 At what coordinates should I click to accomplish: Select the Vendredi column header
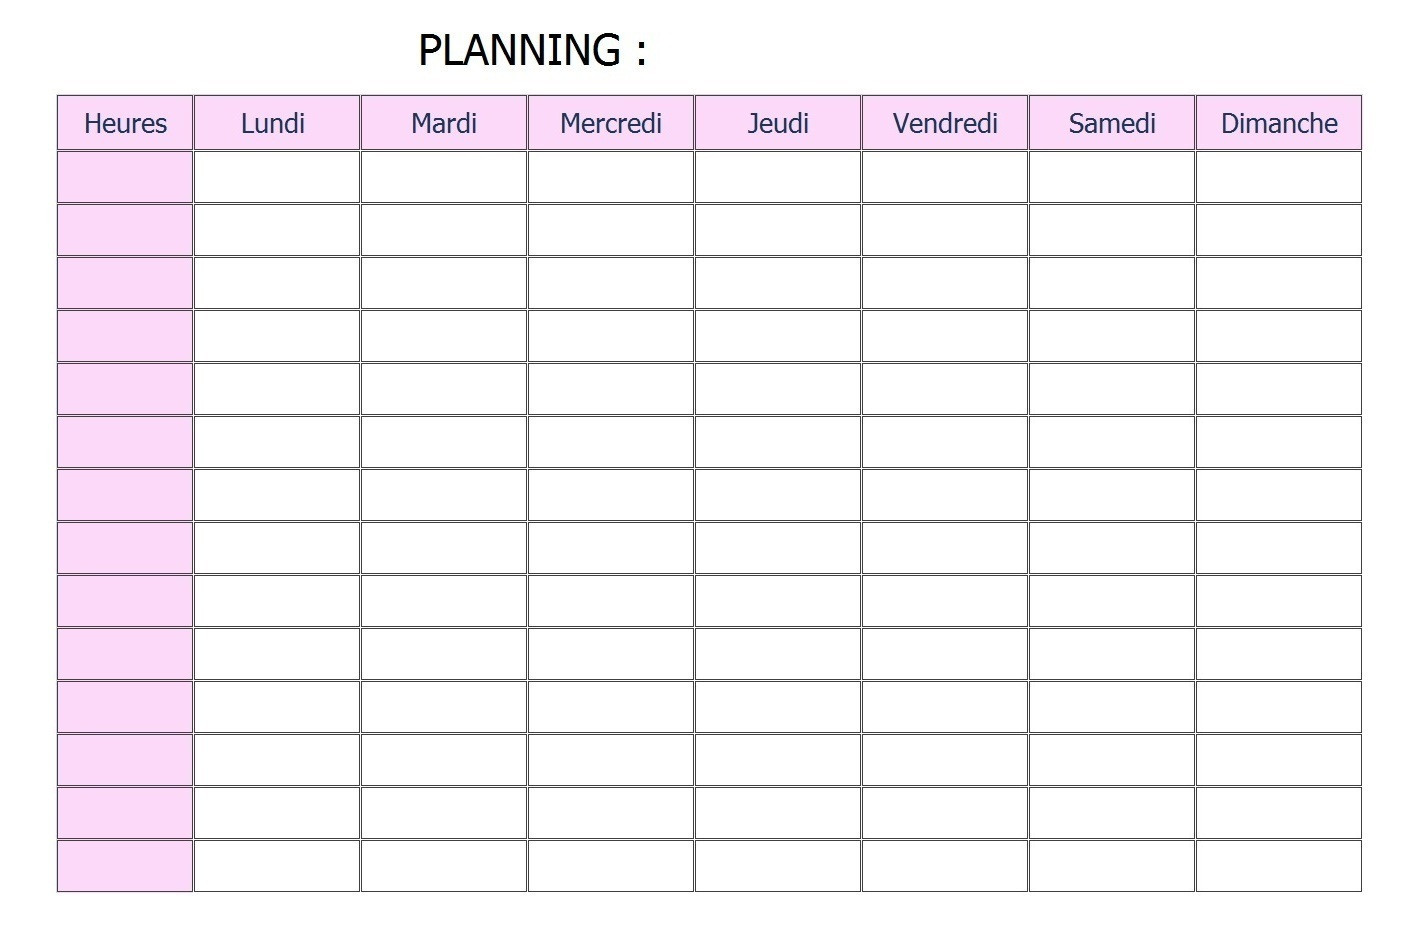944,123
